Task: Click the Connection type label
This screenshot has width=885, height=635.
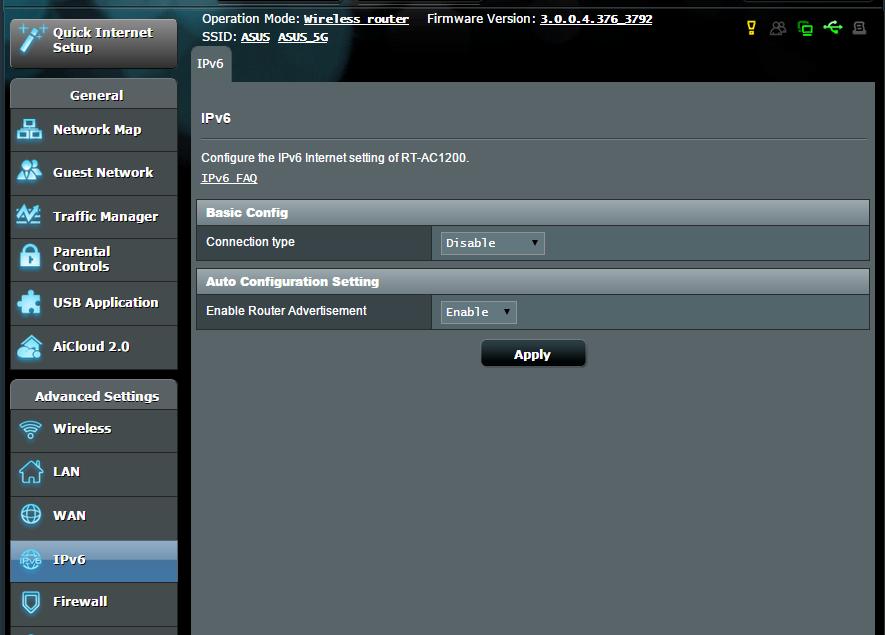Action: point(251,242)
